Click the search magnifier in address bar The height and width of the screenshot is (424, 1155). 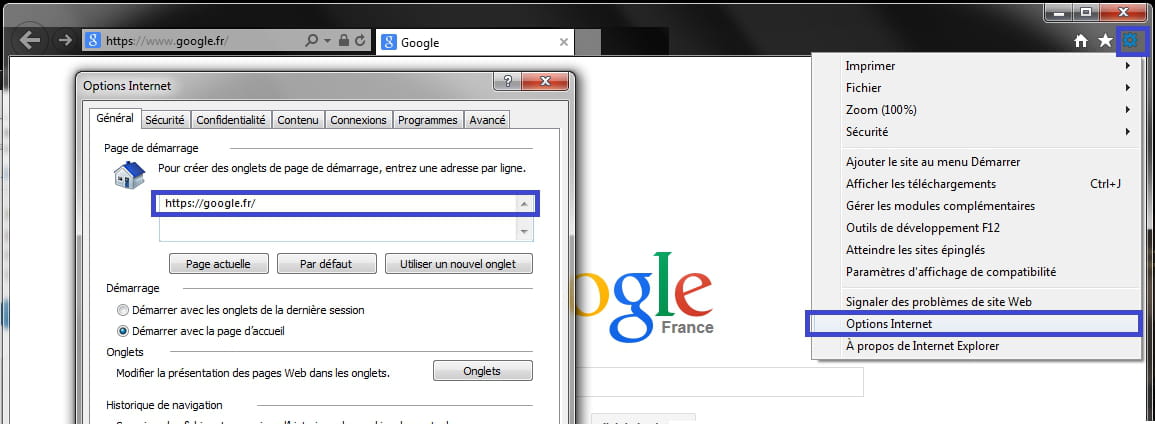(x=312, y=40)
